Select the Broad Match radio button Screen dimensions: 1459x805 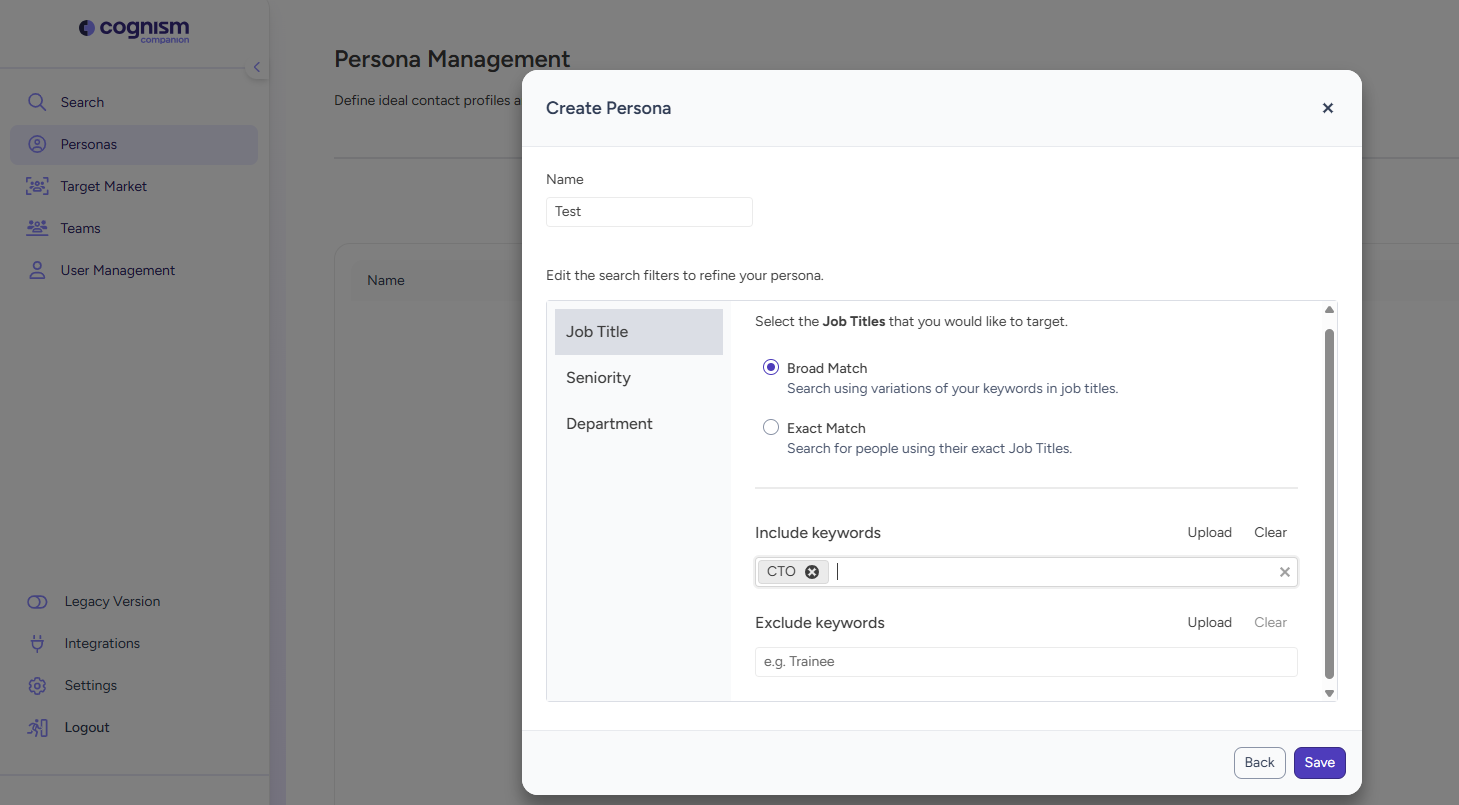[x=771, y=368]
